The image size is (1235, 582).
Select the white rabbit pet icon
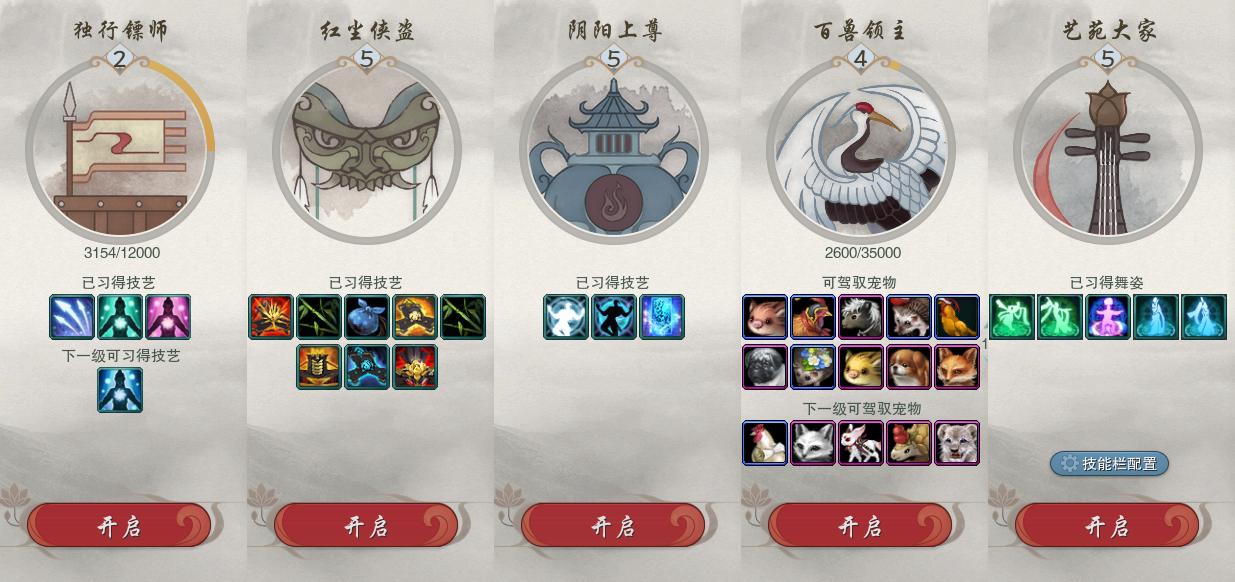click(x=861, y=443)
